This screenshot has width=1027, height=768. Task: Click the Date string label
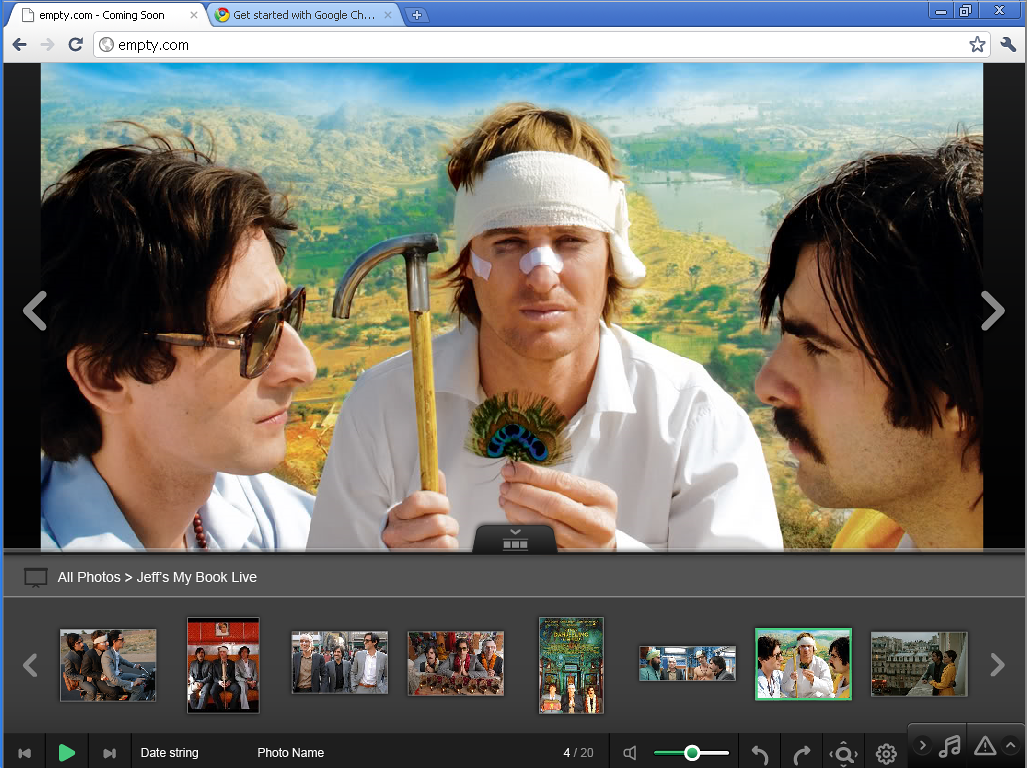(x=170, y=753)
